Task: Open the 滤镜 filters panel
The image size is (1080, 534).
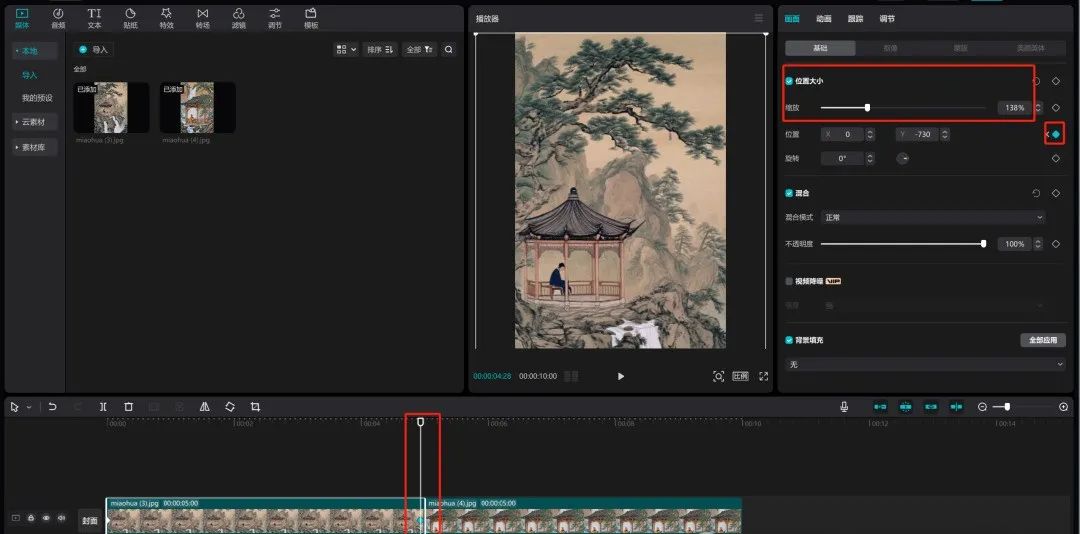Action: 238,19
